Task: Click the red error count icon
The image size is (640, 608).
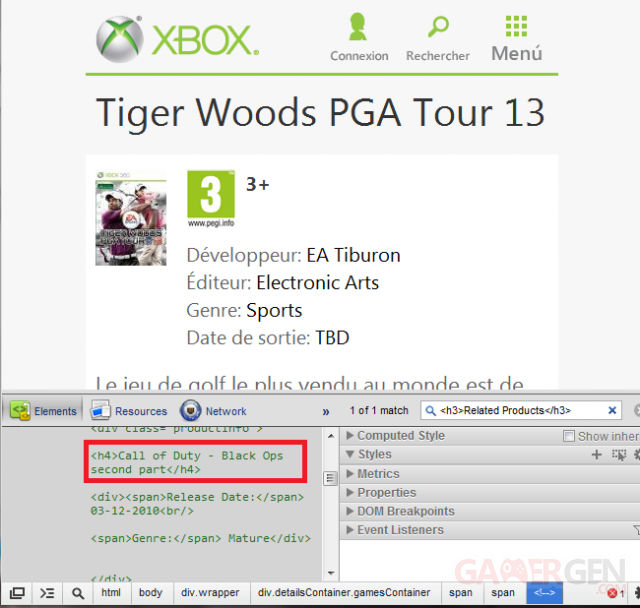Action: click(x=612, y=593)
